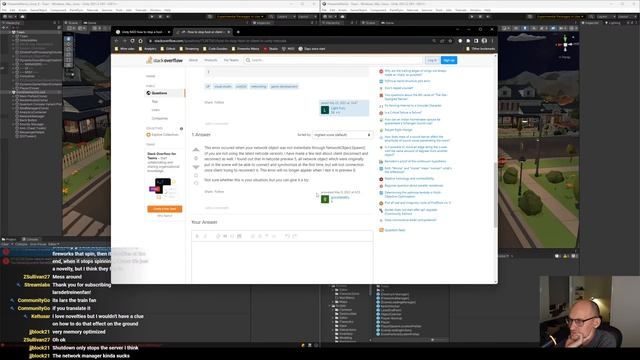Click the browser vertical scrollbar
Viewport: 640px width, 360px height.
click(x=496, y=195)
